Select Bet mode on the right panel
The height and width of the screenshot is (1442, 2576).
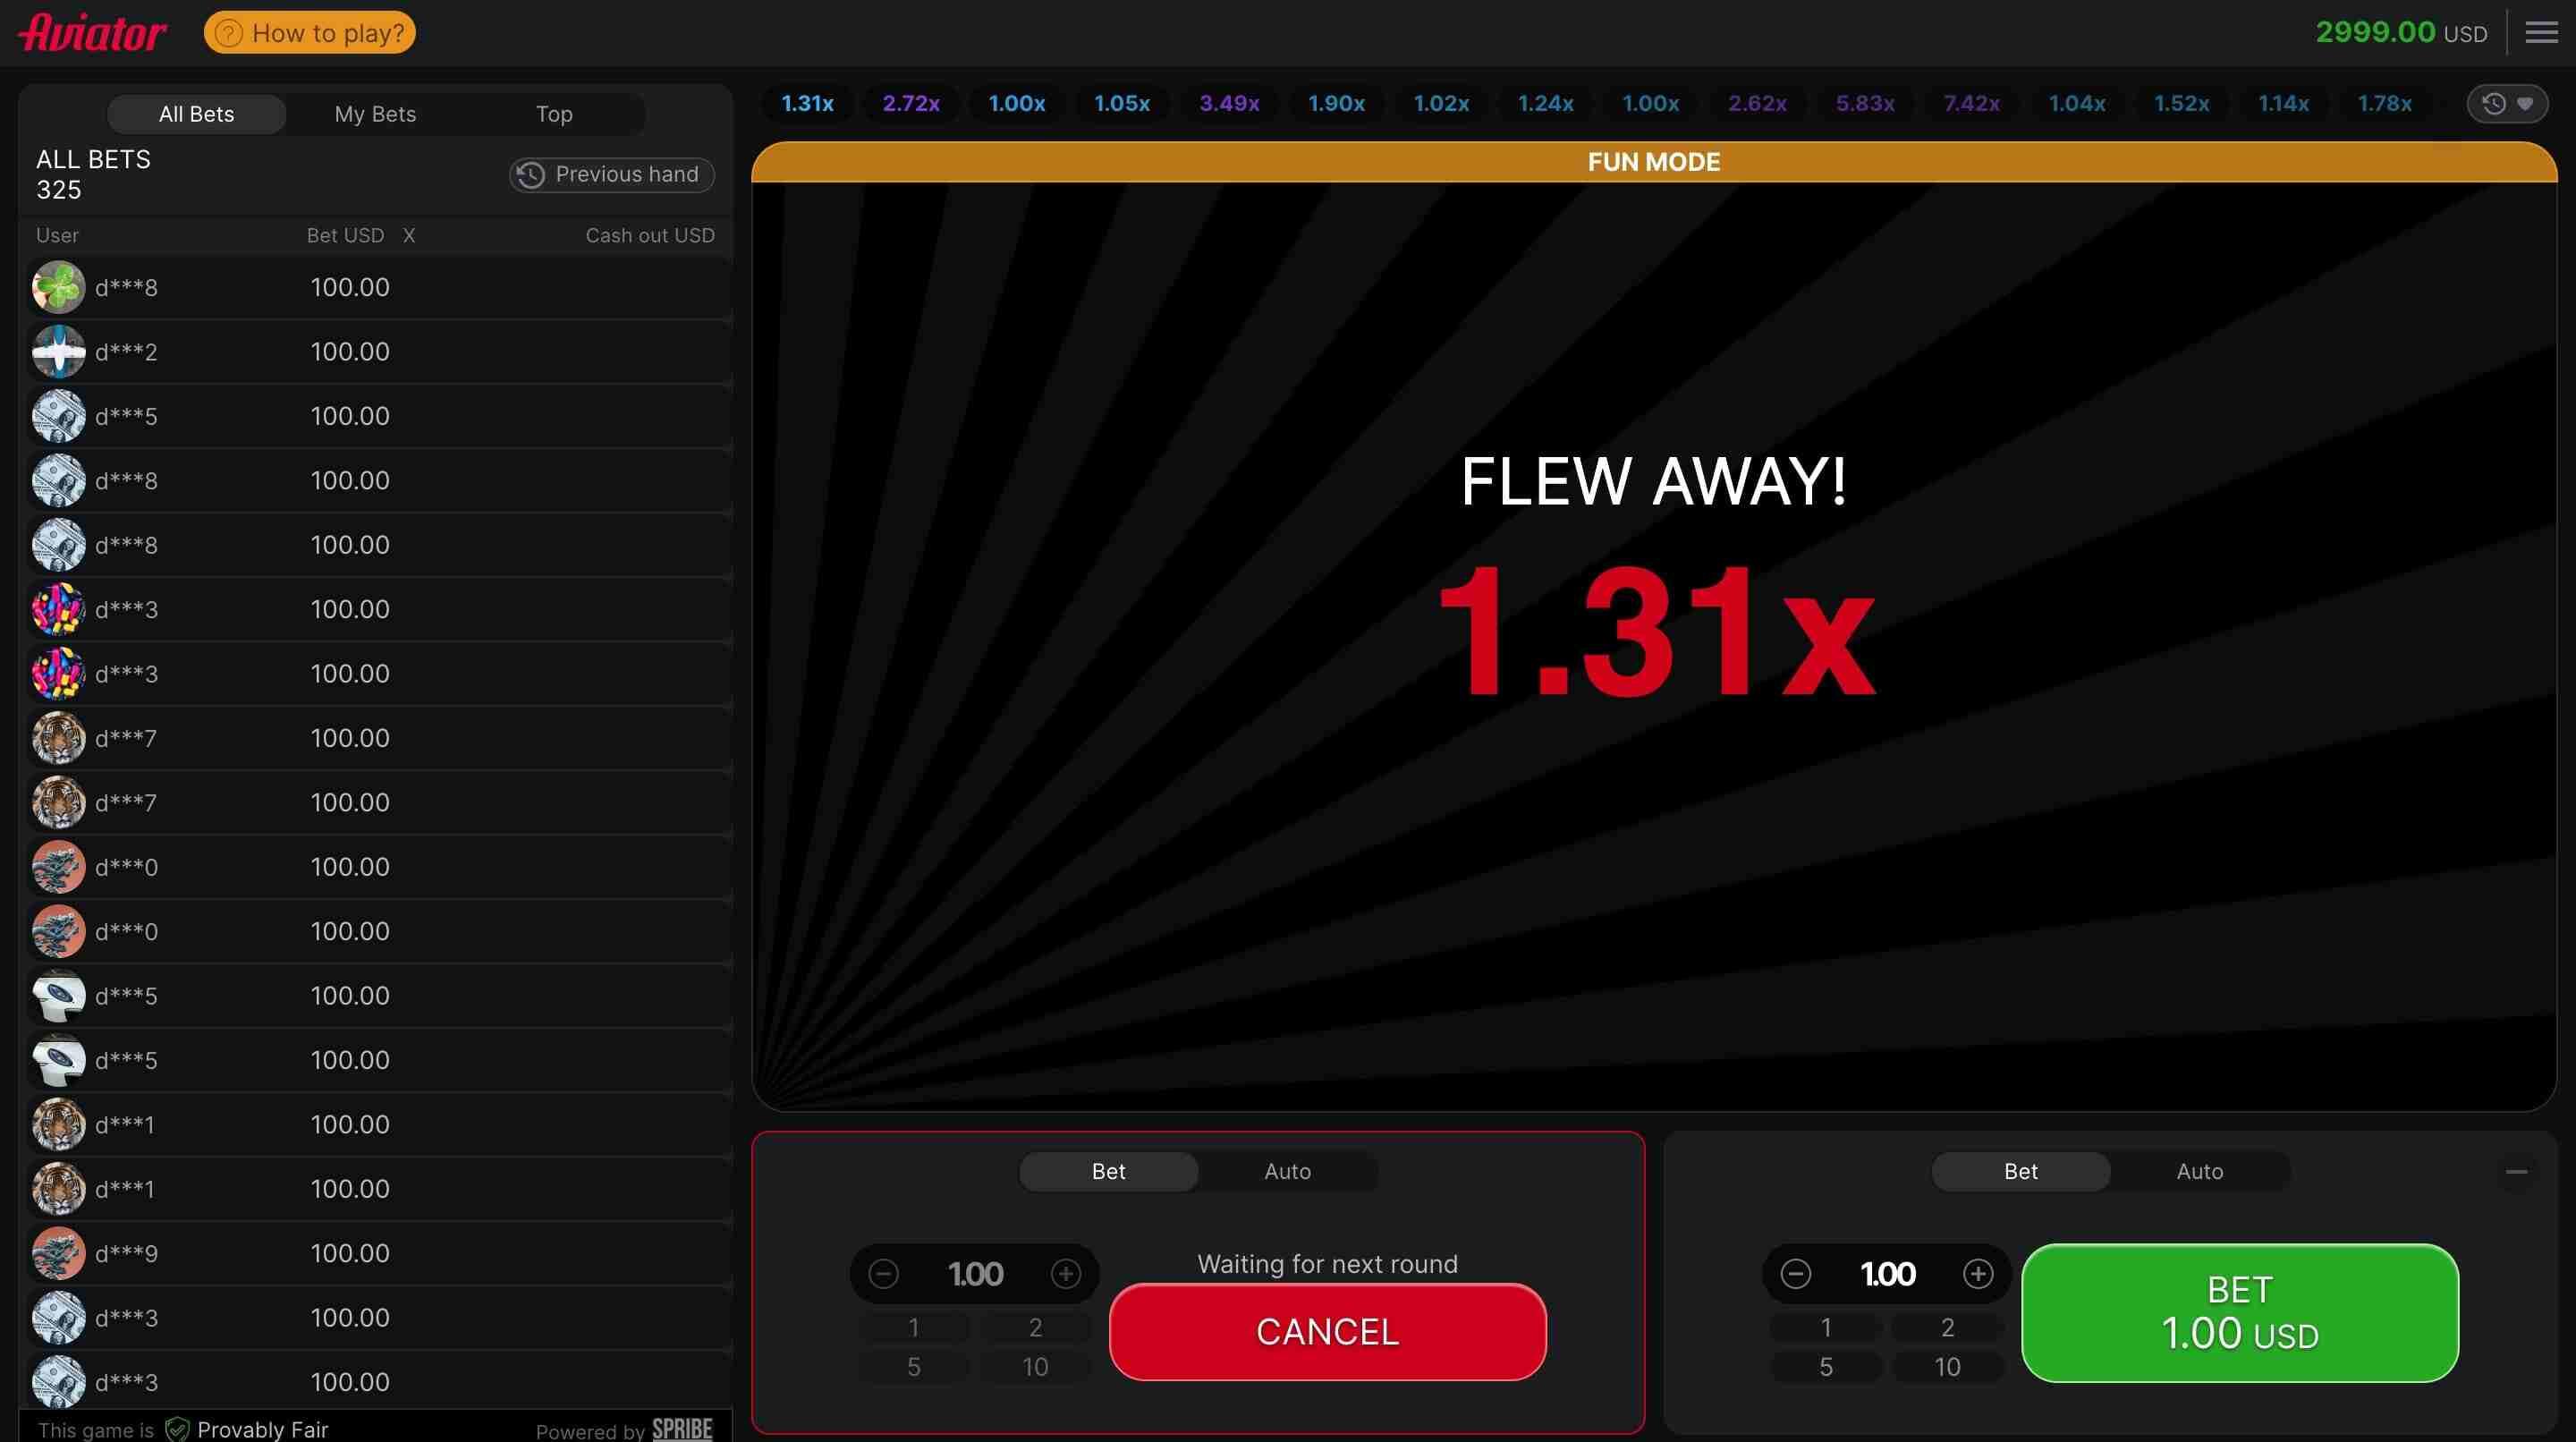[x=2021, y=1171]
